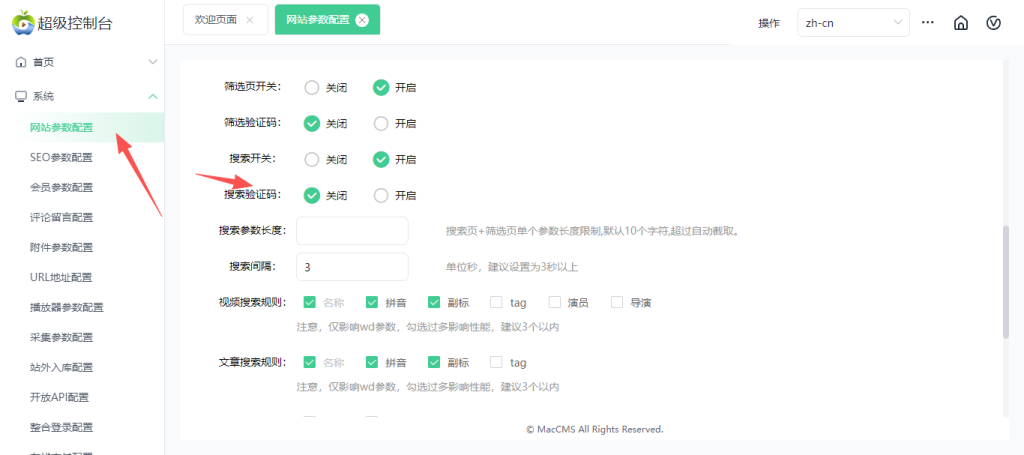
Task: Switch to the 欢迎页面 tab
Action: (225, 20)
